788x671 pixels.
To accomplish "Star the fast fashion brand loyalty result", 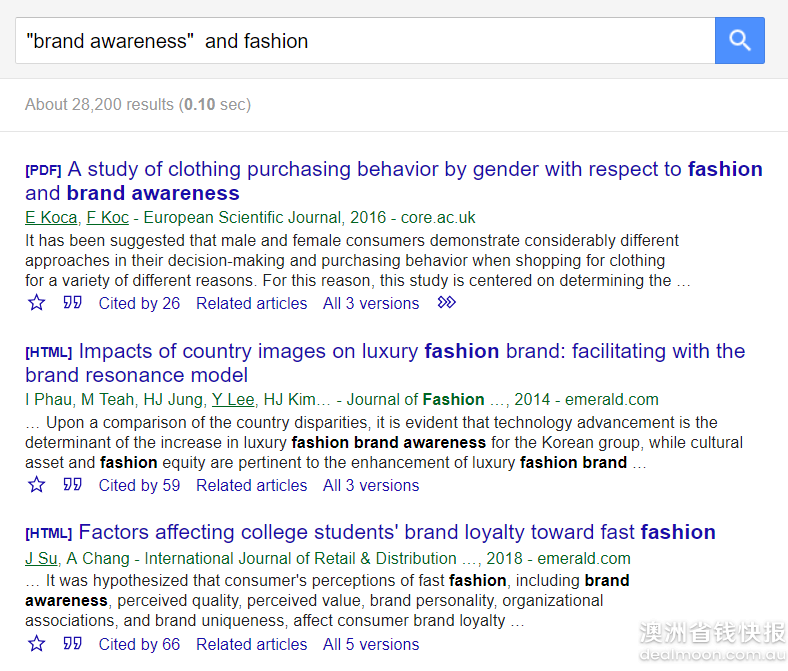I will point(36,644).
